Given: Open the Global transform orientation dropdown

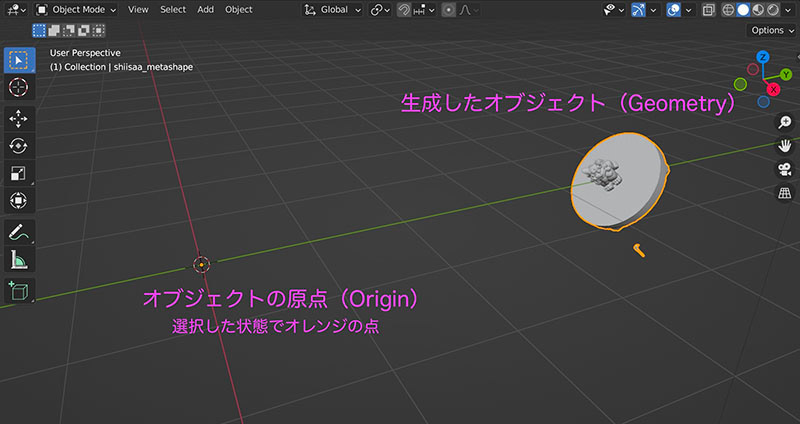Looking at the screenshot, I should coord(333,10).
